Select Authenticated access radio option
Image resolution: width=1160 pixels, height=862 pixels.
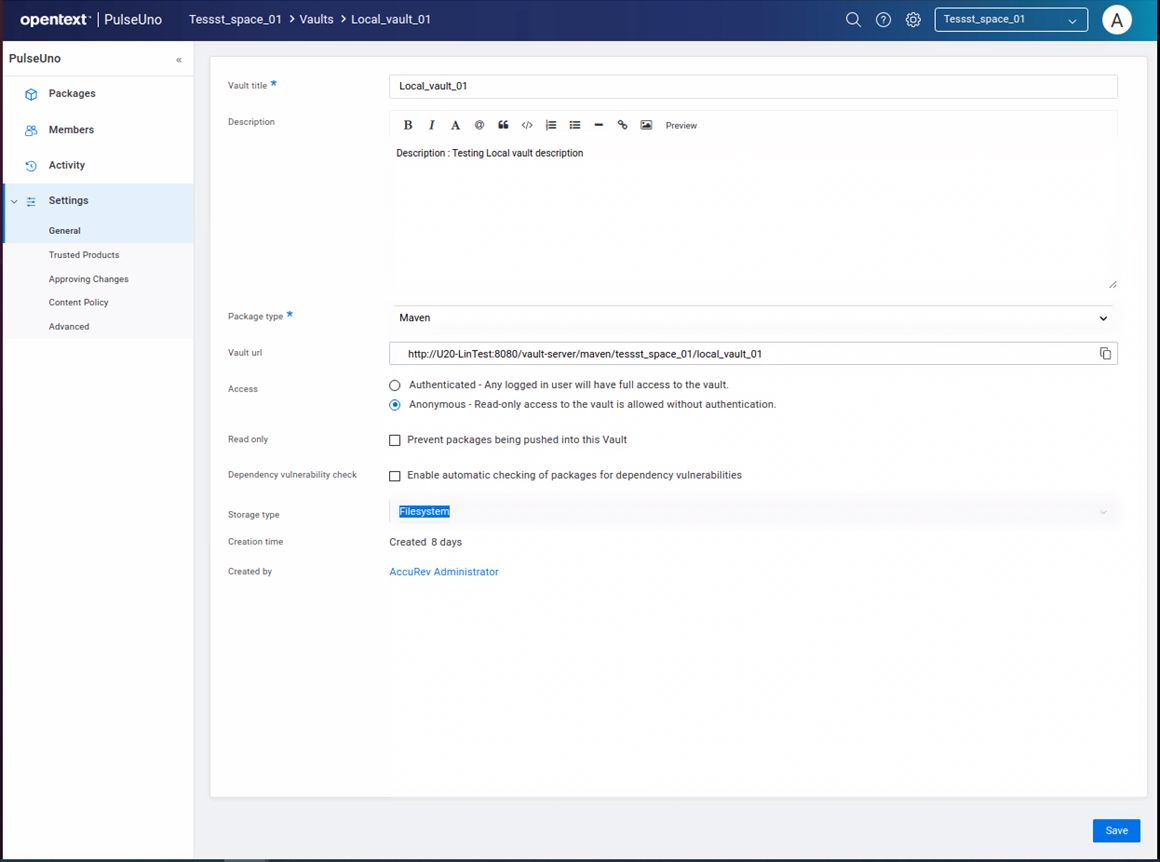(395, 385)
